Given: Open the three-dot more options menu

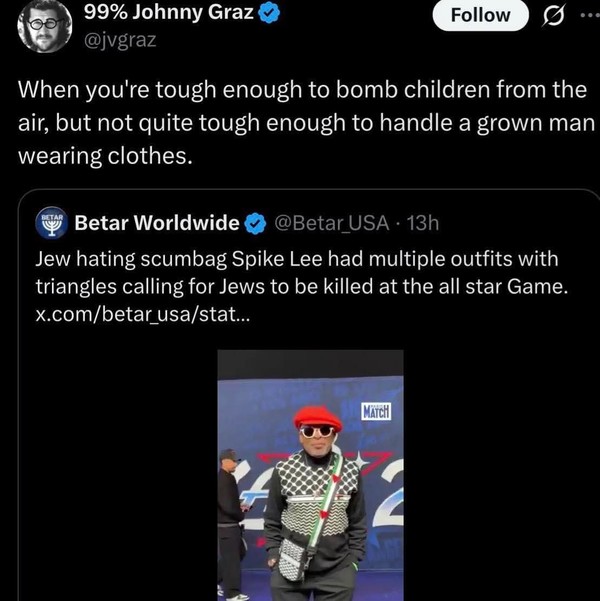Looking at the screenshot, I should (587, 15).
